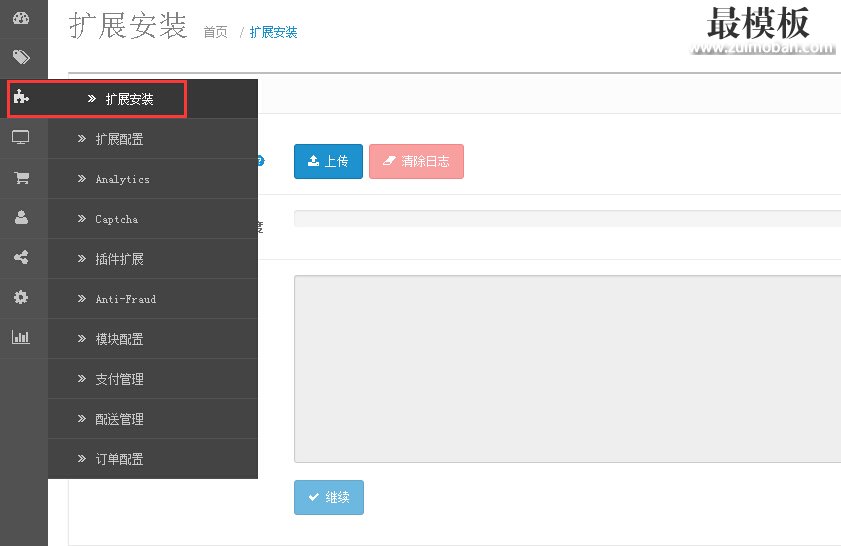Select 扩展配置 from the extensions menu

[x=119, y=139]
